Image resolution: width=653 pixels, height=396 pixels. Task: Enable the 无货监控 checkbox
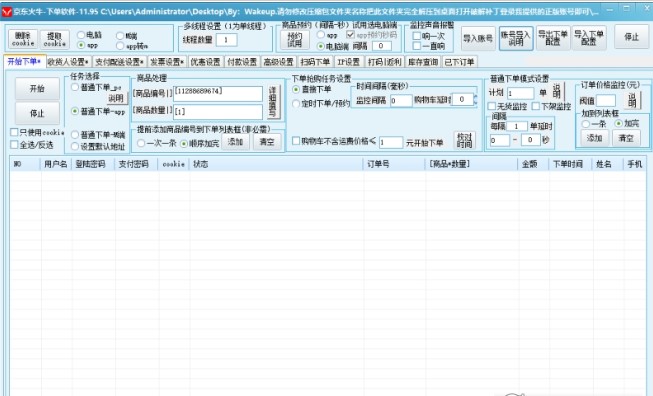(x=492, y=107)
